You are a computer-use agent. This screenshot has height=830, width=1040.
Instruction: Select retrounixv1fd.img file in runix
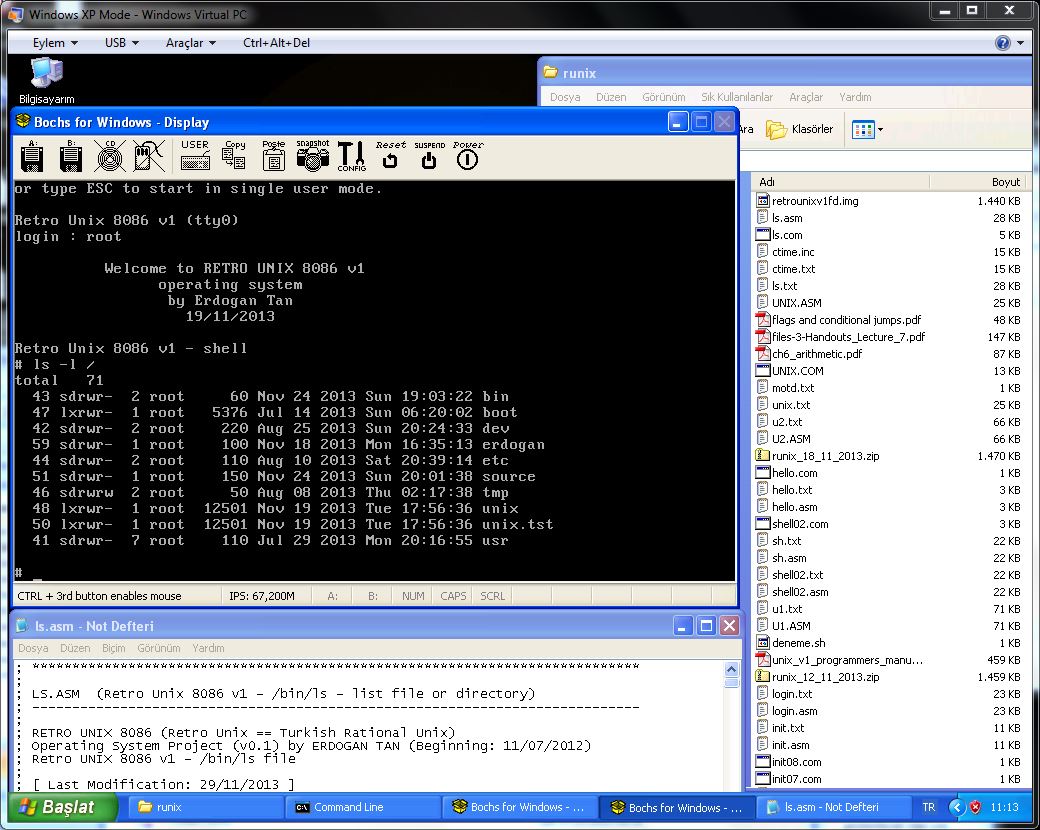815,200
